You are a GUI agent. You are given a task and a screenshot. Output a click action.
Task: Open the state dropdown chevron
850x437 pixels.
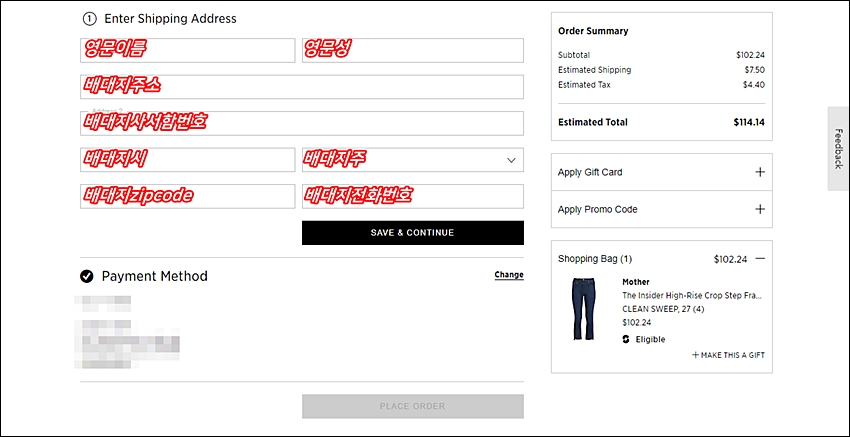pyautogui.click(x=511, y=160)
